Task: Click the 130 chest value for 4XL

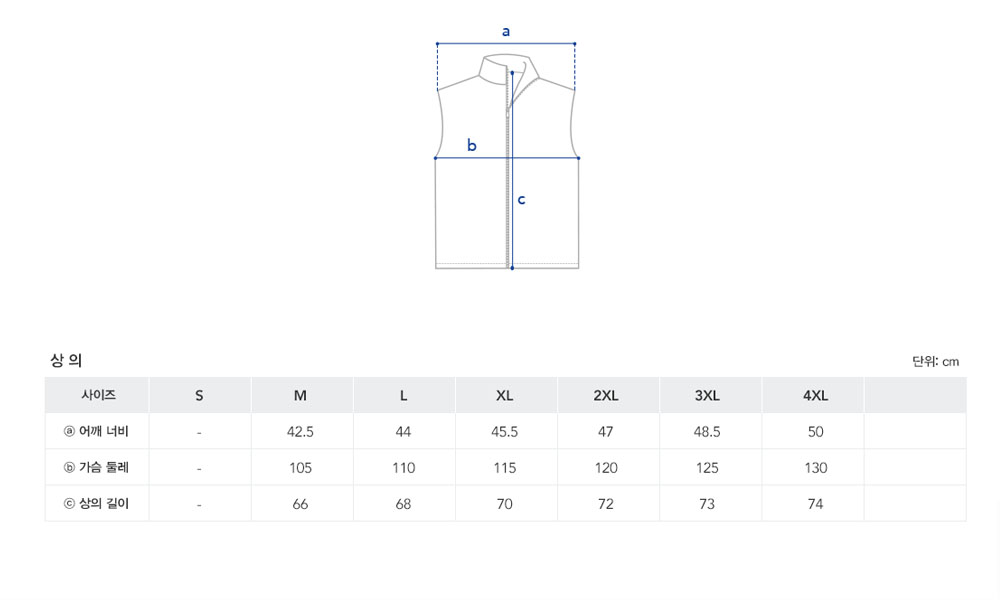Action: [x=815, y=468]
